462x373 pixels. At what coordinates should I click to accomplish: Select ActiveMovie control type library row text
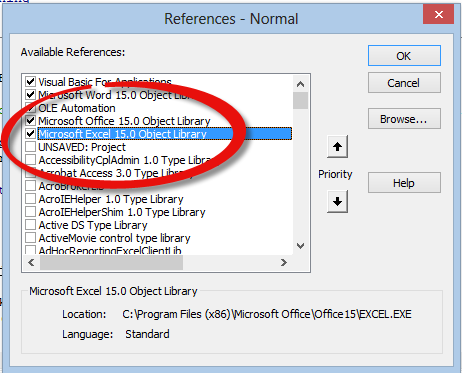114,238
